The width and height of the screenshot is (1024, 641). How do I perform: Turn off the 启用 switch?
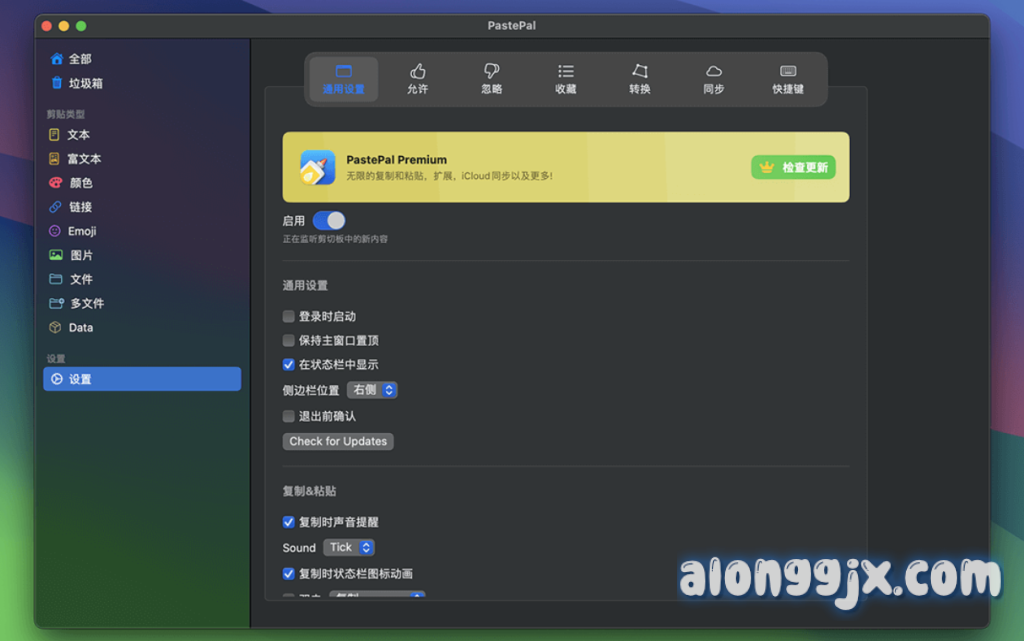pyautogui.click(x=329, y=220)
